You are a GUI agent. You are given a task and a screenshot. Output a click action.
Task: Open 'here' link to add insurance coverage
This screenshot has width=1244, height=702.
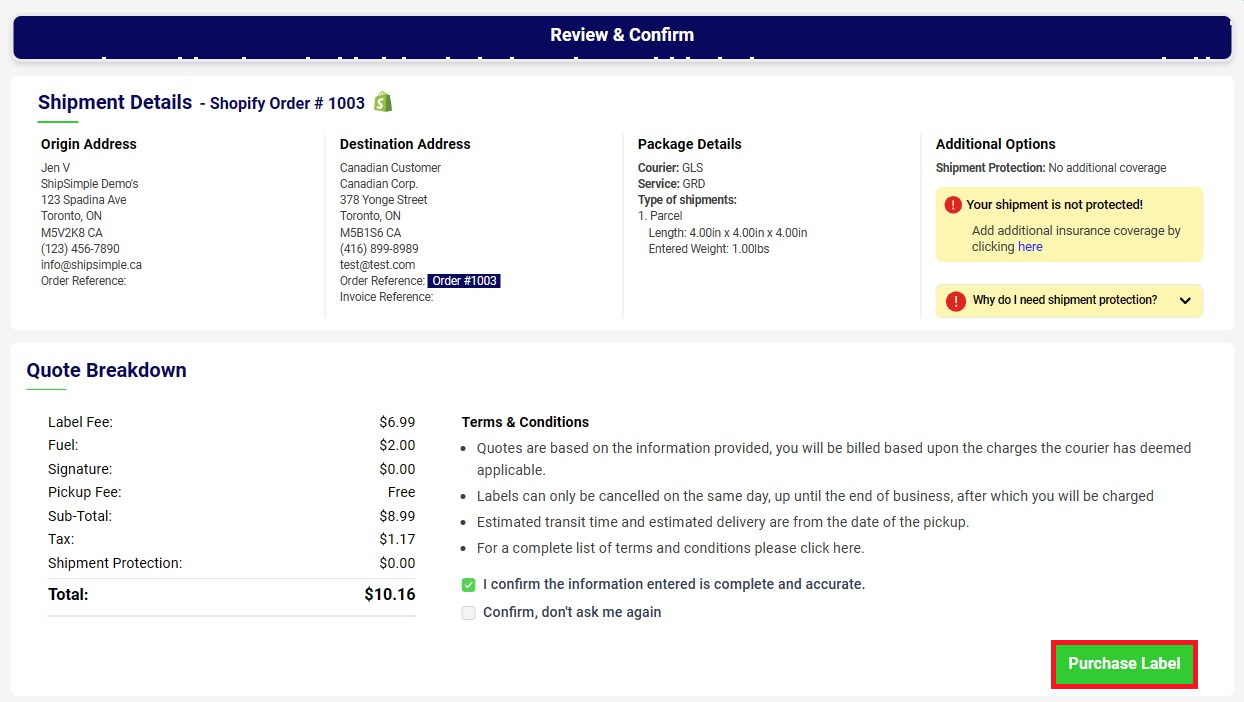coord(1030,247)
